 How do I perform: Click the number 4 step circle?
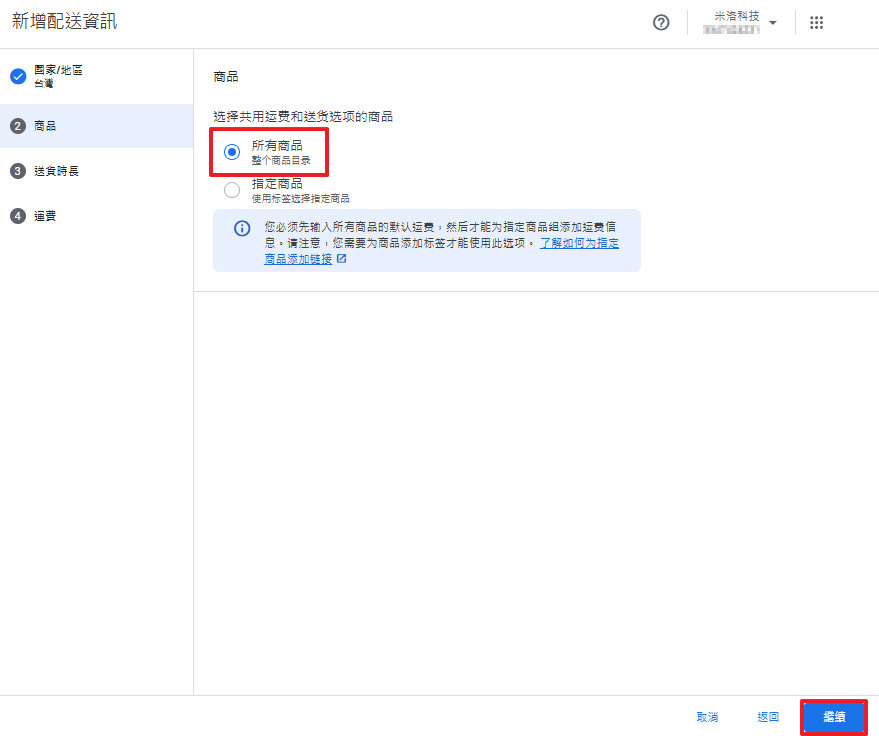pyautogui.click(x=18, y=216)
